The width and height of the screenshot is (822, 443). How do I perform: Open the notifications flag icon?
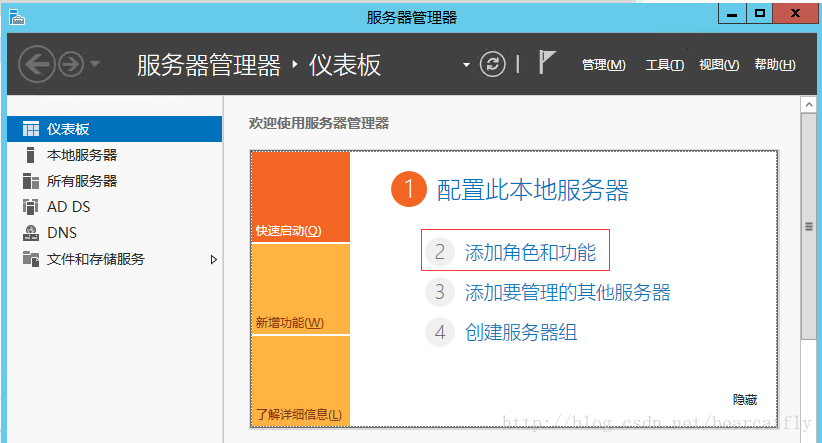pos(547,64)
